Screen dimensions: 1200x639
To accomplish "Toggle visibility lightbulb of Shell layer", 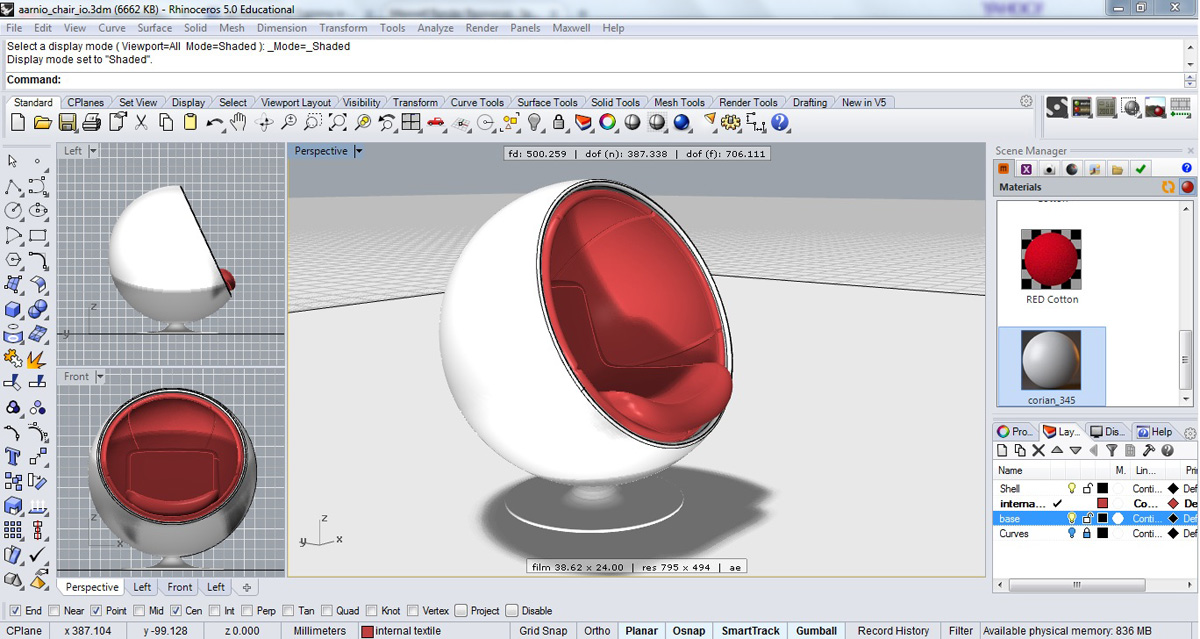I will coord(1071,489).
